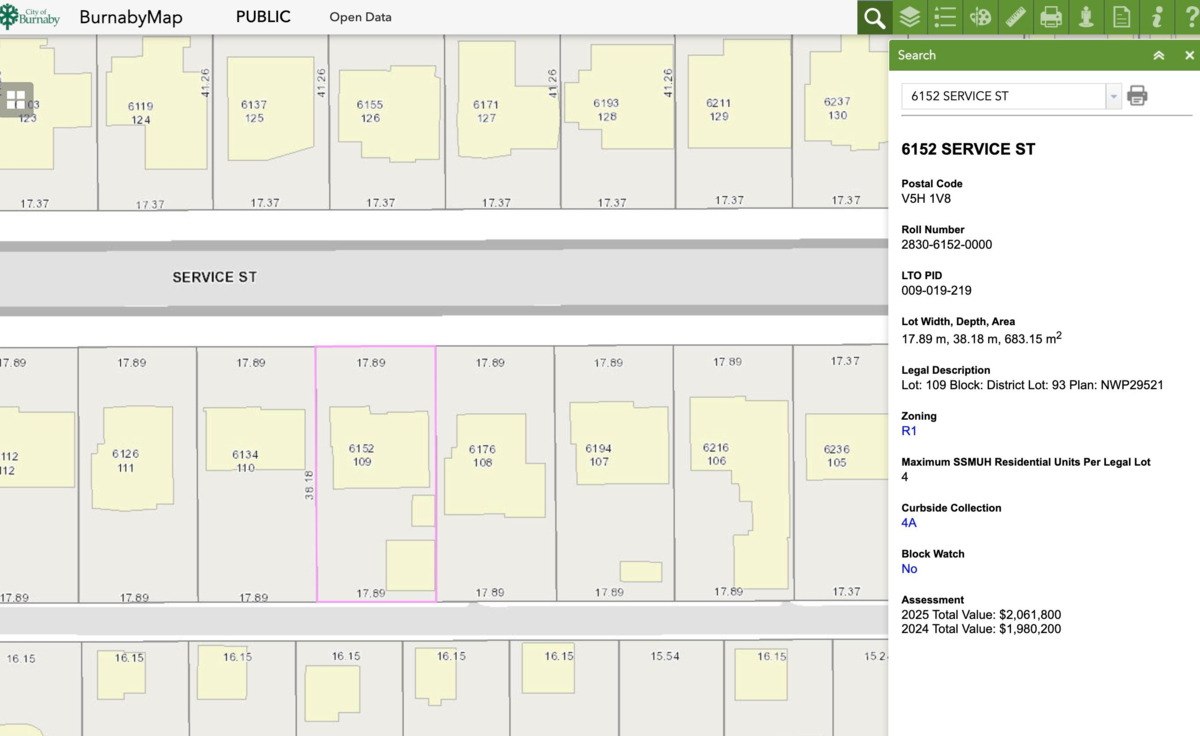
Task: Print the 6152 Service St search result
Action: click(1137, 96)
